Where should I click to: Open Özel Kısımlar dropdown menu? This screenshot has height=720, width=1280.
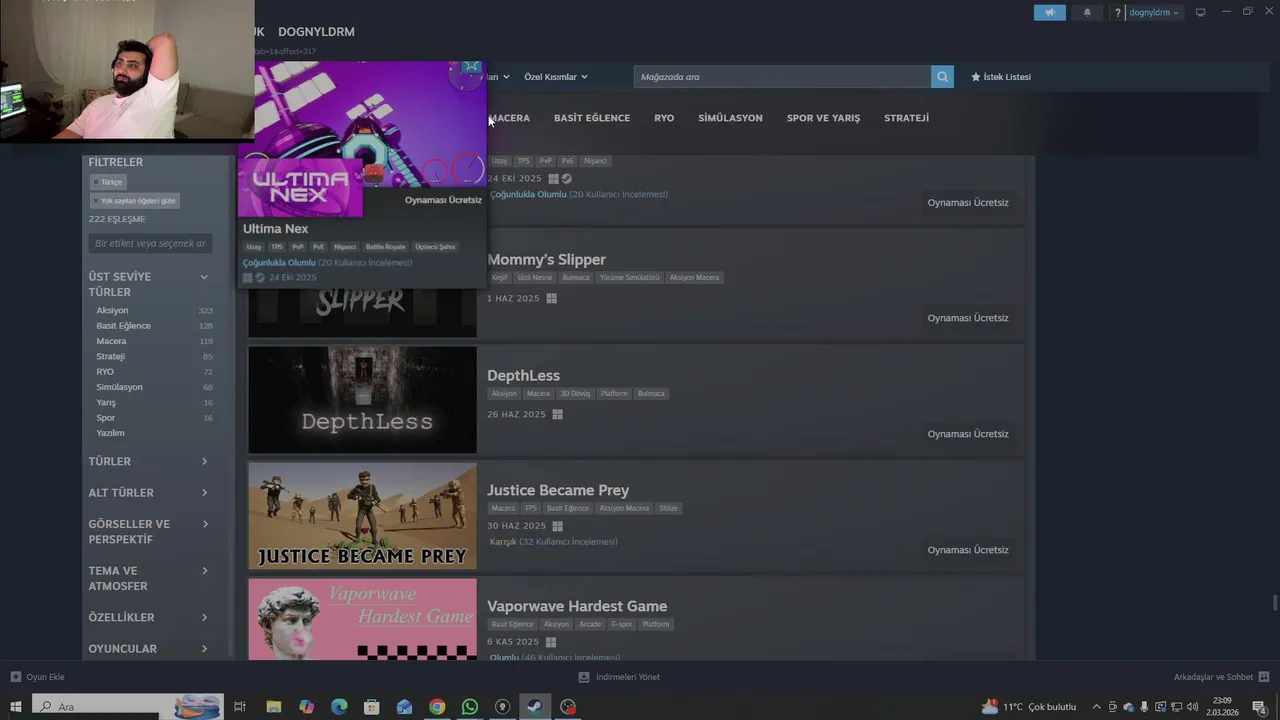(556, 77)
